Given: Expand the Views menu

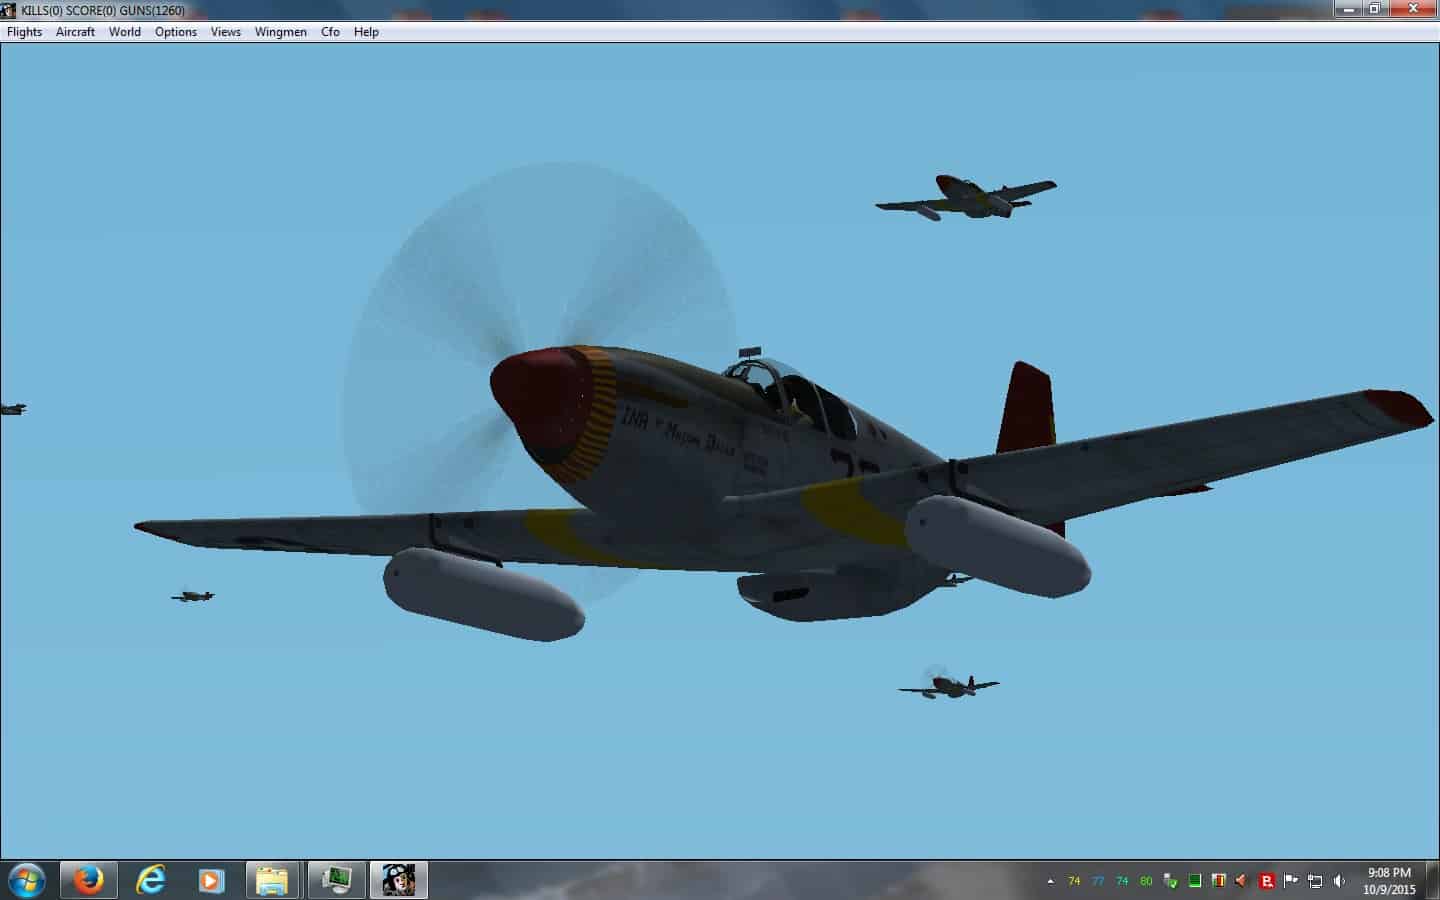Looking at the screenshot, I should click(226, 32).
